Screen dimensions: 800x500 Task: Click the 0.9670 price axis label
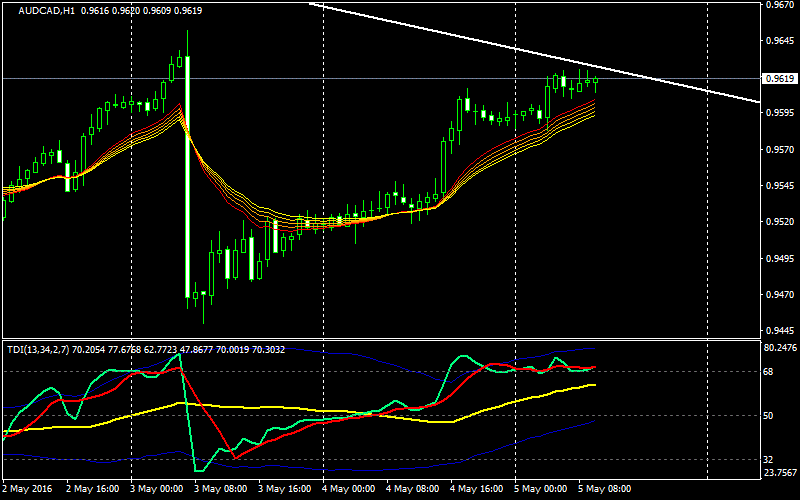click(x=778, y=5)
